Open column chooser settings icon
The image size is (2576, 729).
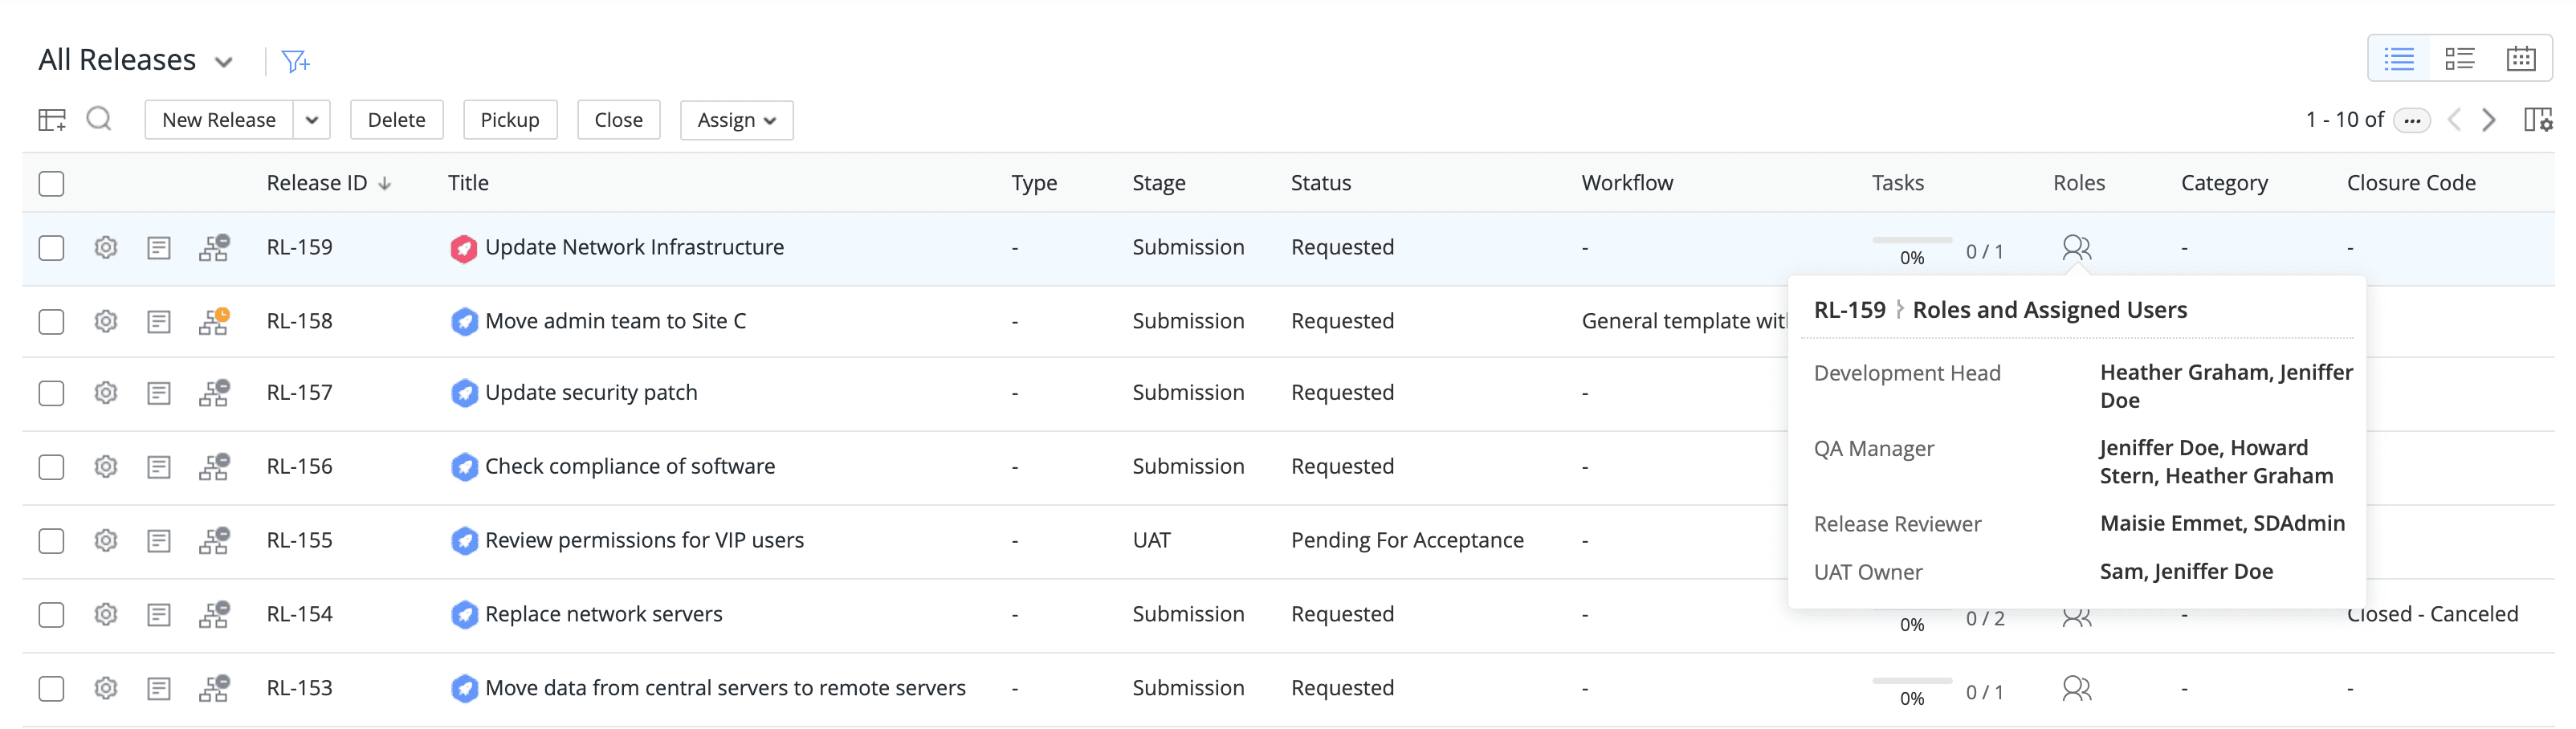click(2537, 120)
